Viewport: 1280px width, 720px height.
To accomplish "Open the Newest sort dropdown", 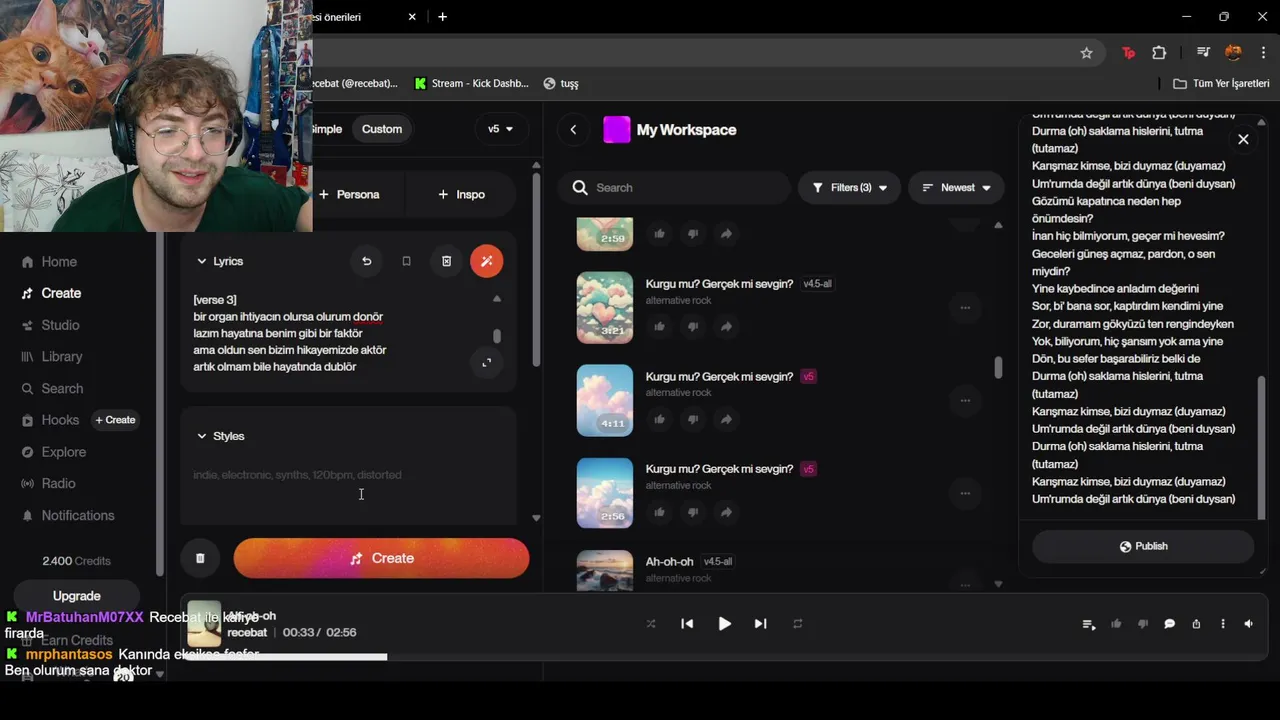I will coord(956,187).
